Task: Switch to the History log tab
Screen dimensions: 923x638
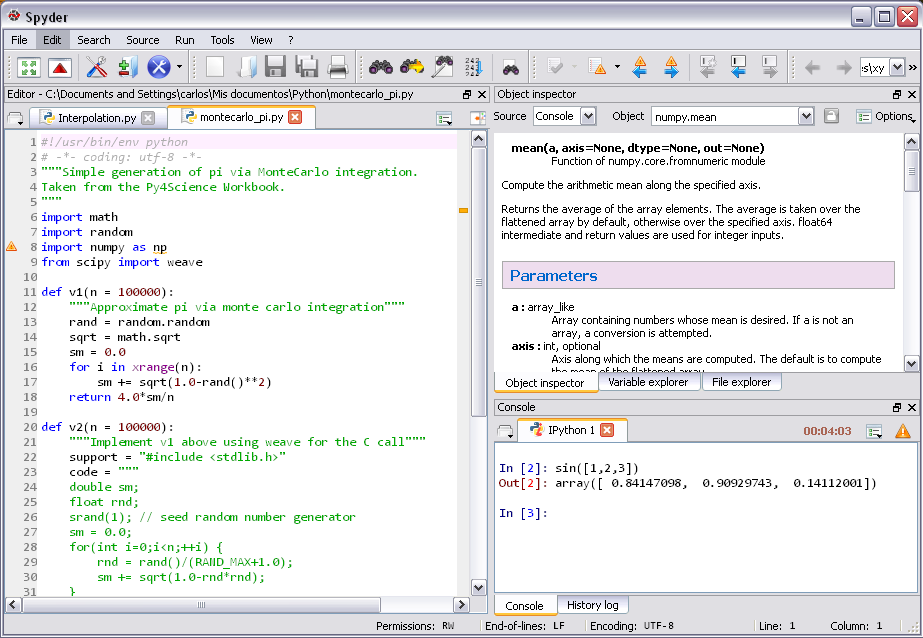Action: [x=592, y=605]
